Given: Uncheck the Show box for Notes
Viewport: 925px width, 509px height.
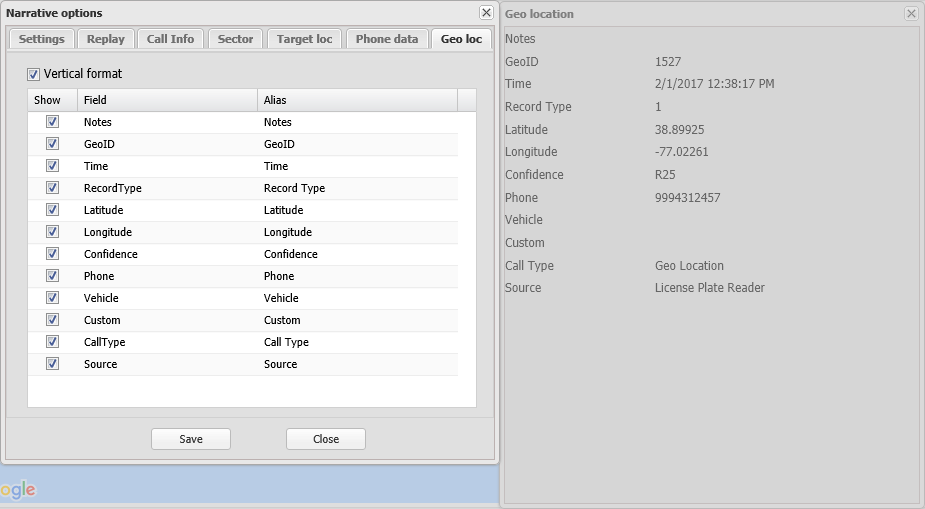Looking at the screenshot, I should [x=53, y=122].
